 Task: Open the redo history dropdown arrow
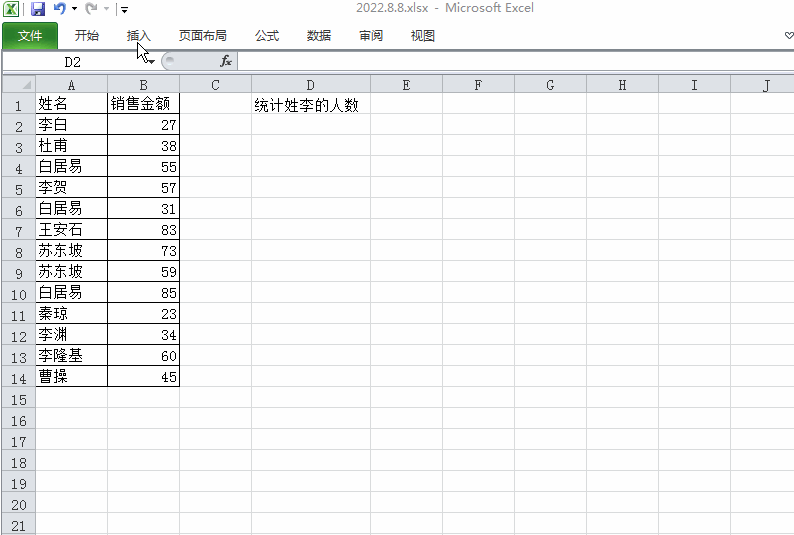[x=106, y=9]
